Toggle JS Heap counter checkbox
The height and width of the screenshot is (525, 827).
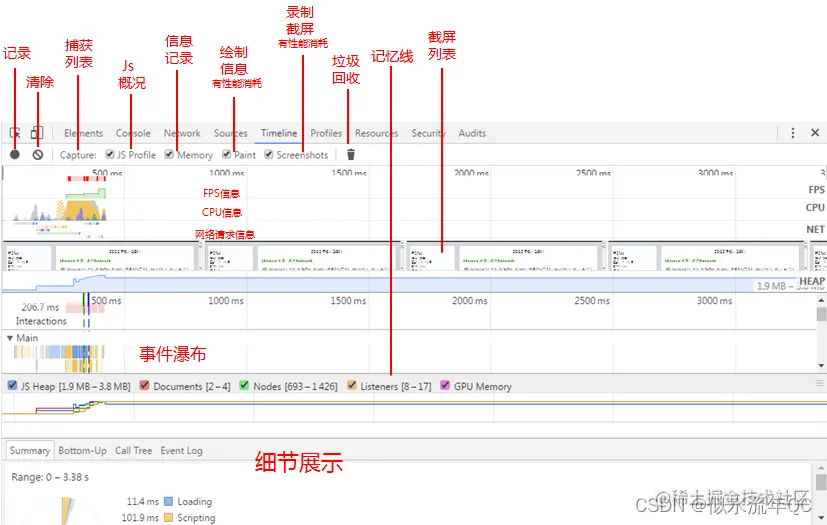click(13, 385)
